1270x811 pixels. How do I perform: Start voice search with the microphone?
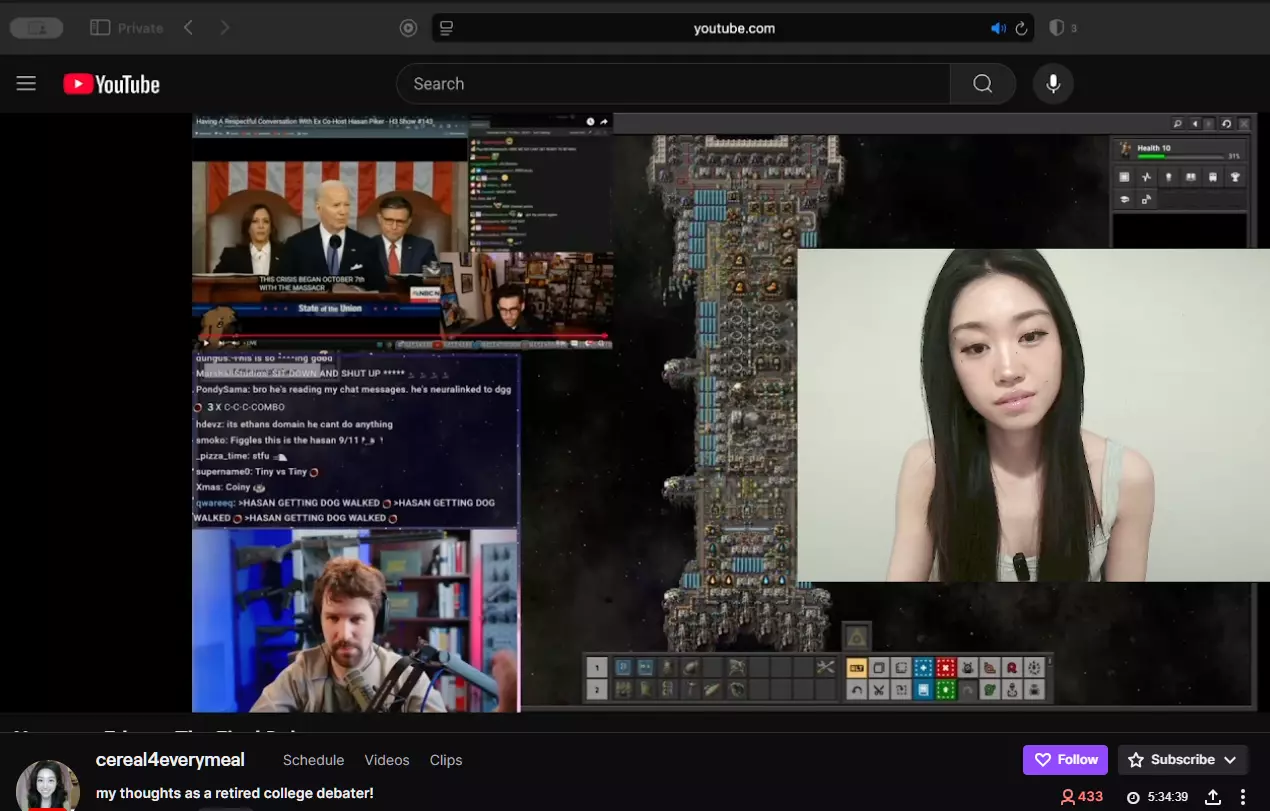(1053, 84)
